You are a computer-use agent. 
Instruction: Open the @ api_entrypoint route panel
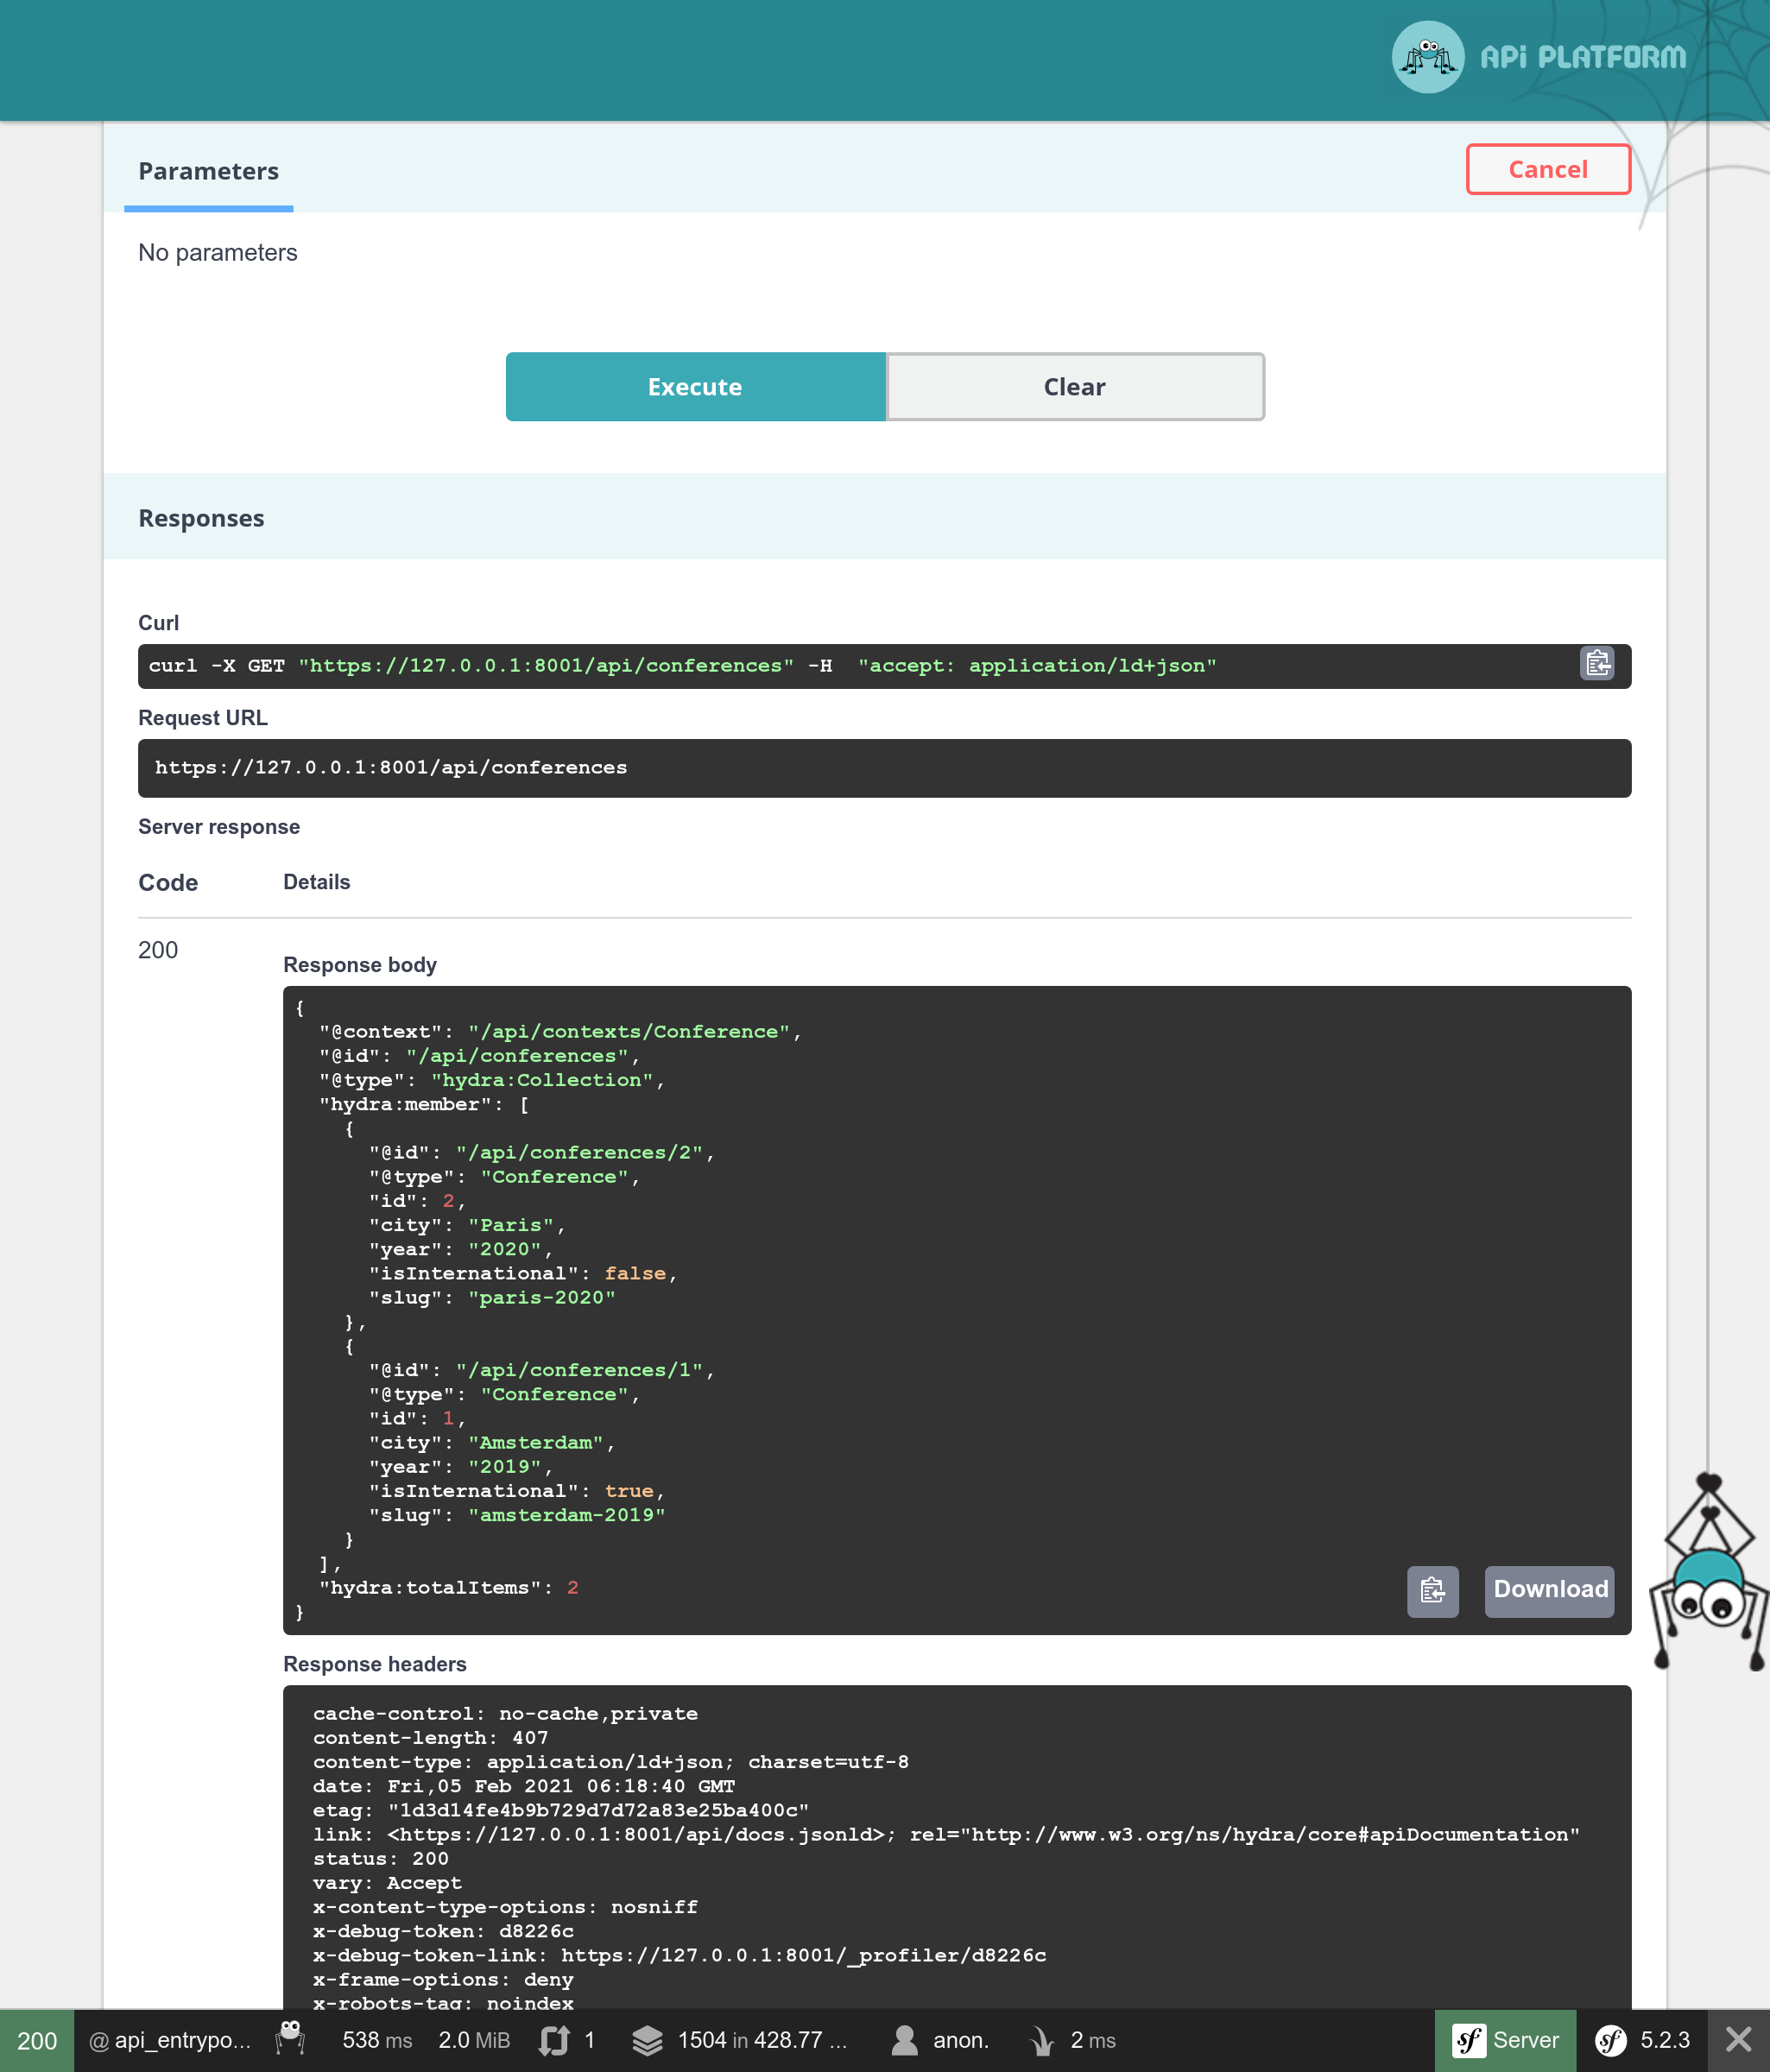(x=169, y=2040)
